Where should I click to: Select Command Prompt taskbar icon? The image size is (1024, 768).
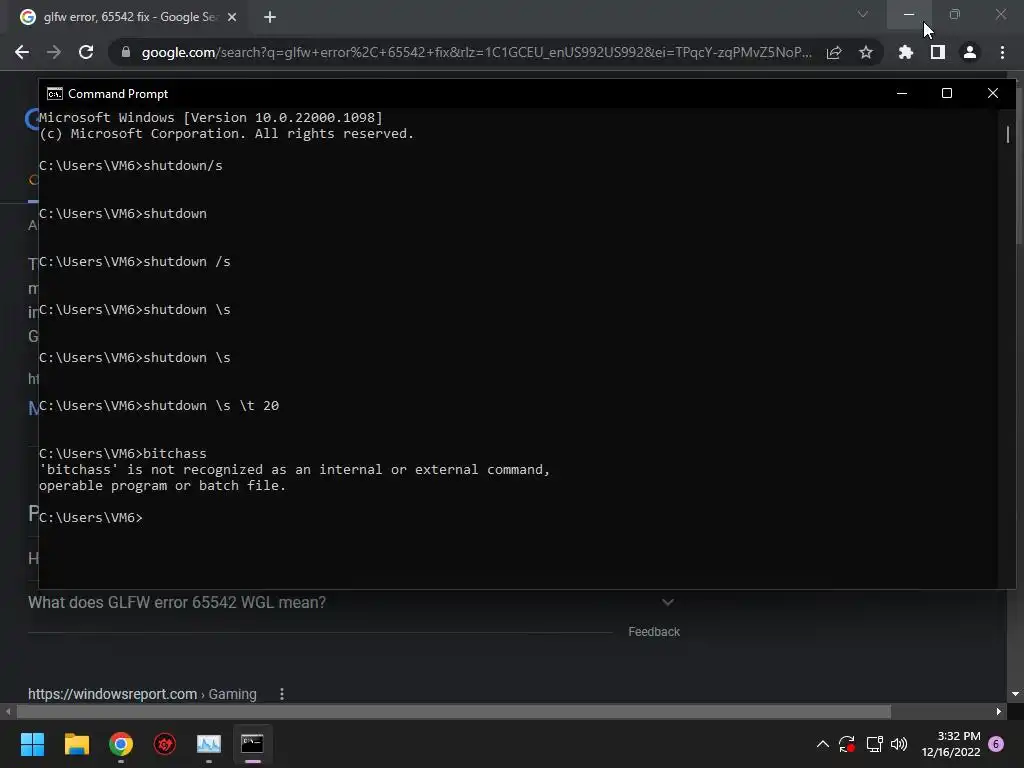pos(253,744)
